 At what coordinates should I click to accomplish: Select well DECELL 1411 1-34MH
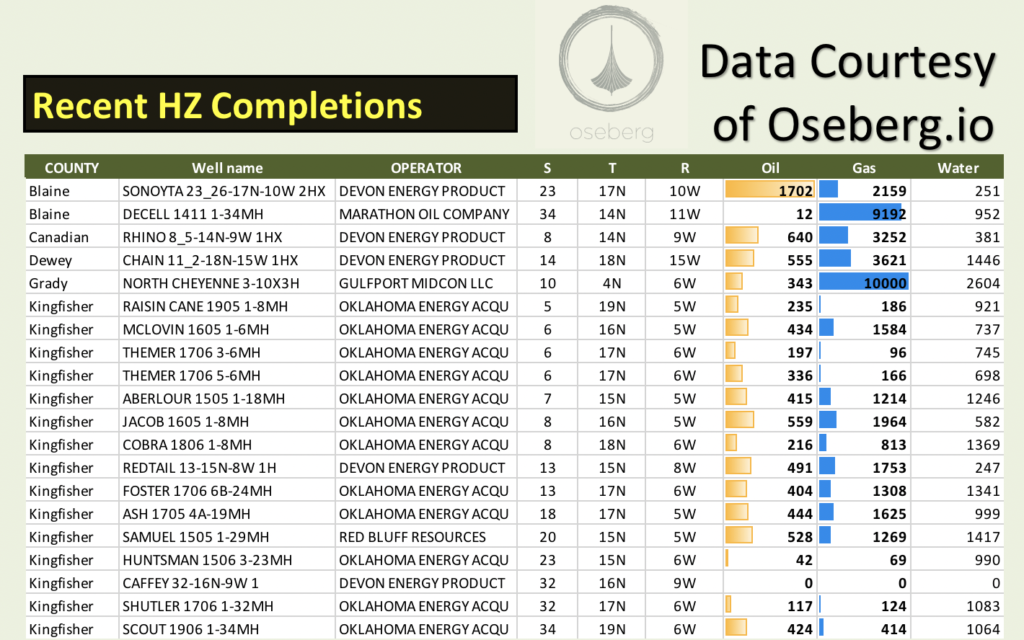[x=193, y=214]
